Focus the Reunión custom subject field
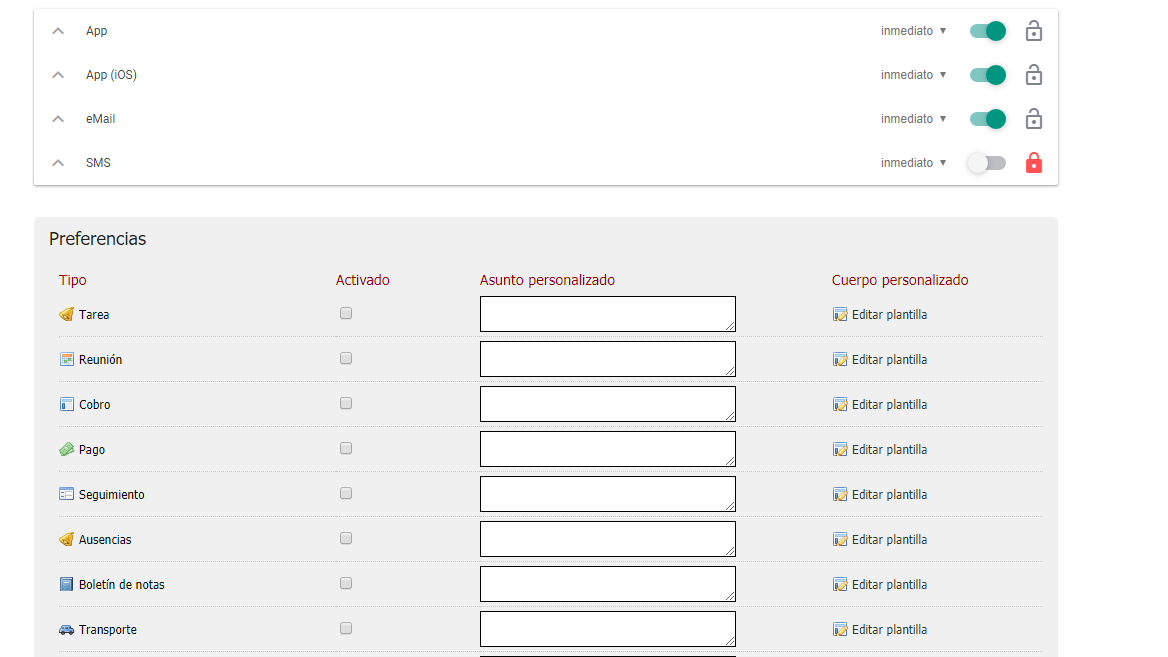 (x=608, y=359)
